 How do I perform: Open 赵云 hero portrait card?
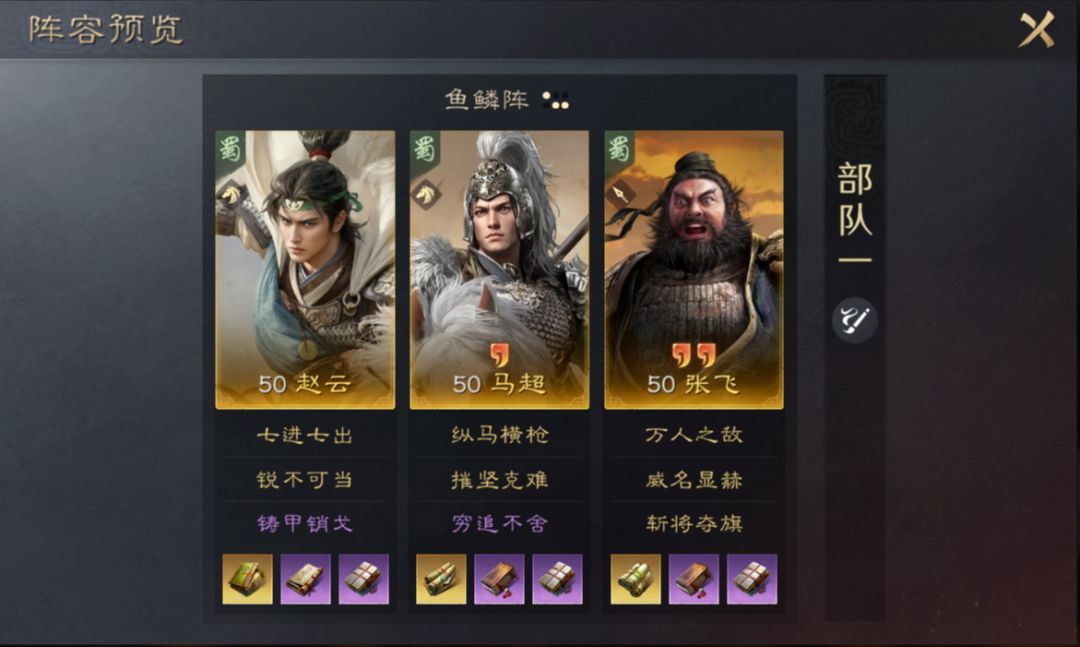(x=305, y=269)
